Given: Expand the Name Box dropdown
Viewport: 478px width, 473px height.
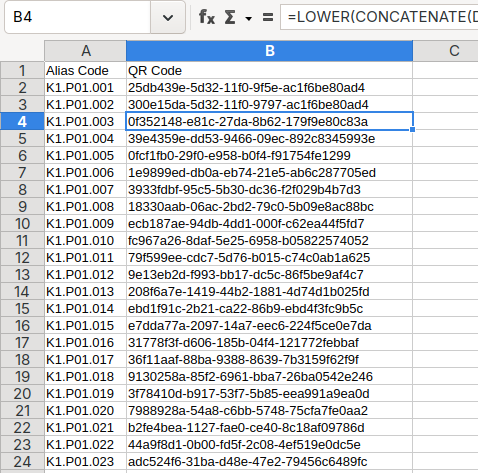Looking at the screenshot, I should [168, 17].
